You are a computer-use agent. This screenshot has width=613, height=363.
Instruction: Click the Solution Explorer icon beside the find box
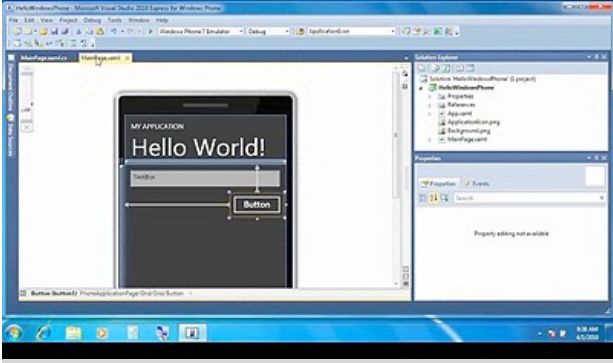406,31
